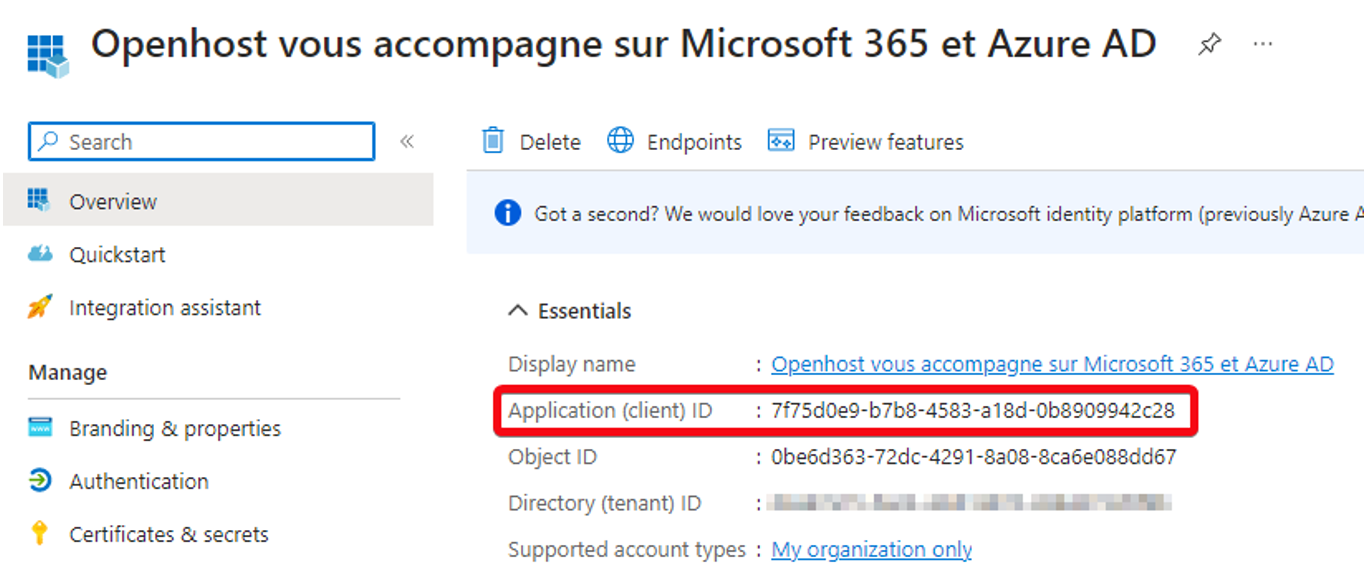Viewport: 1365px width, 568px height.
Task: Click inside the Search box
Action: click(x=201, y=142)
